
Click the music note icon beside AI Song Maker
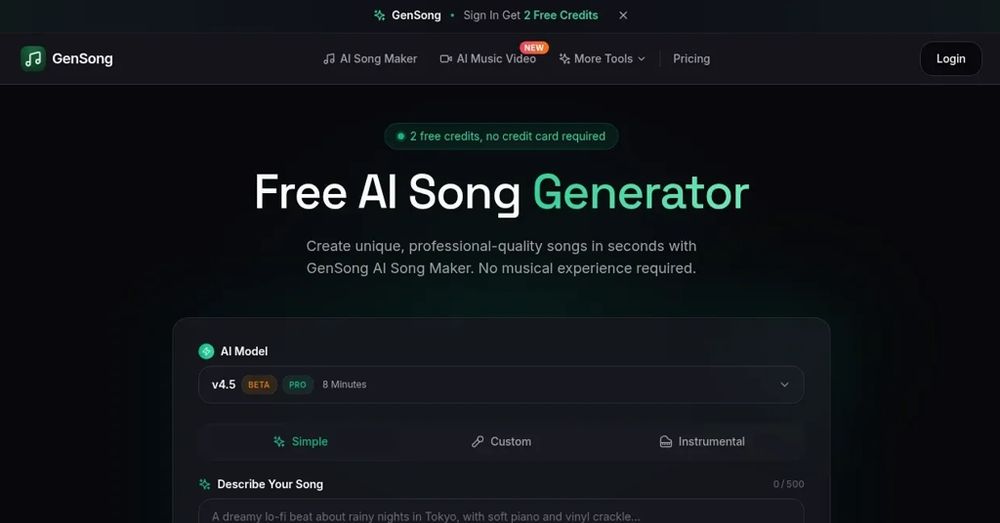(329, 59)
